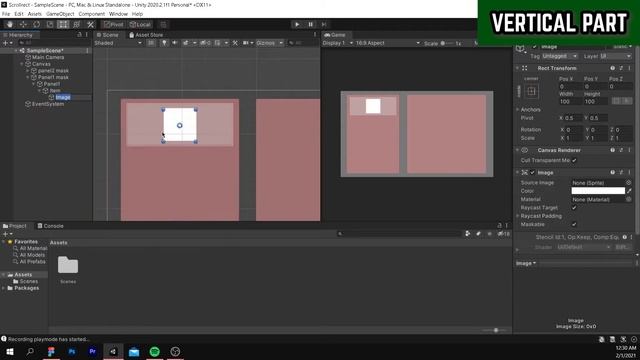Collapse the SampleScene root in Hierarchy
640x360 pixels.
(x=16, y=51)
